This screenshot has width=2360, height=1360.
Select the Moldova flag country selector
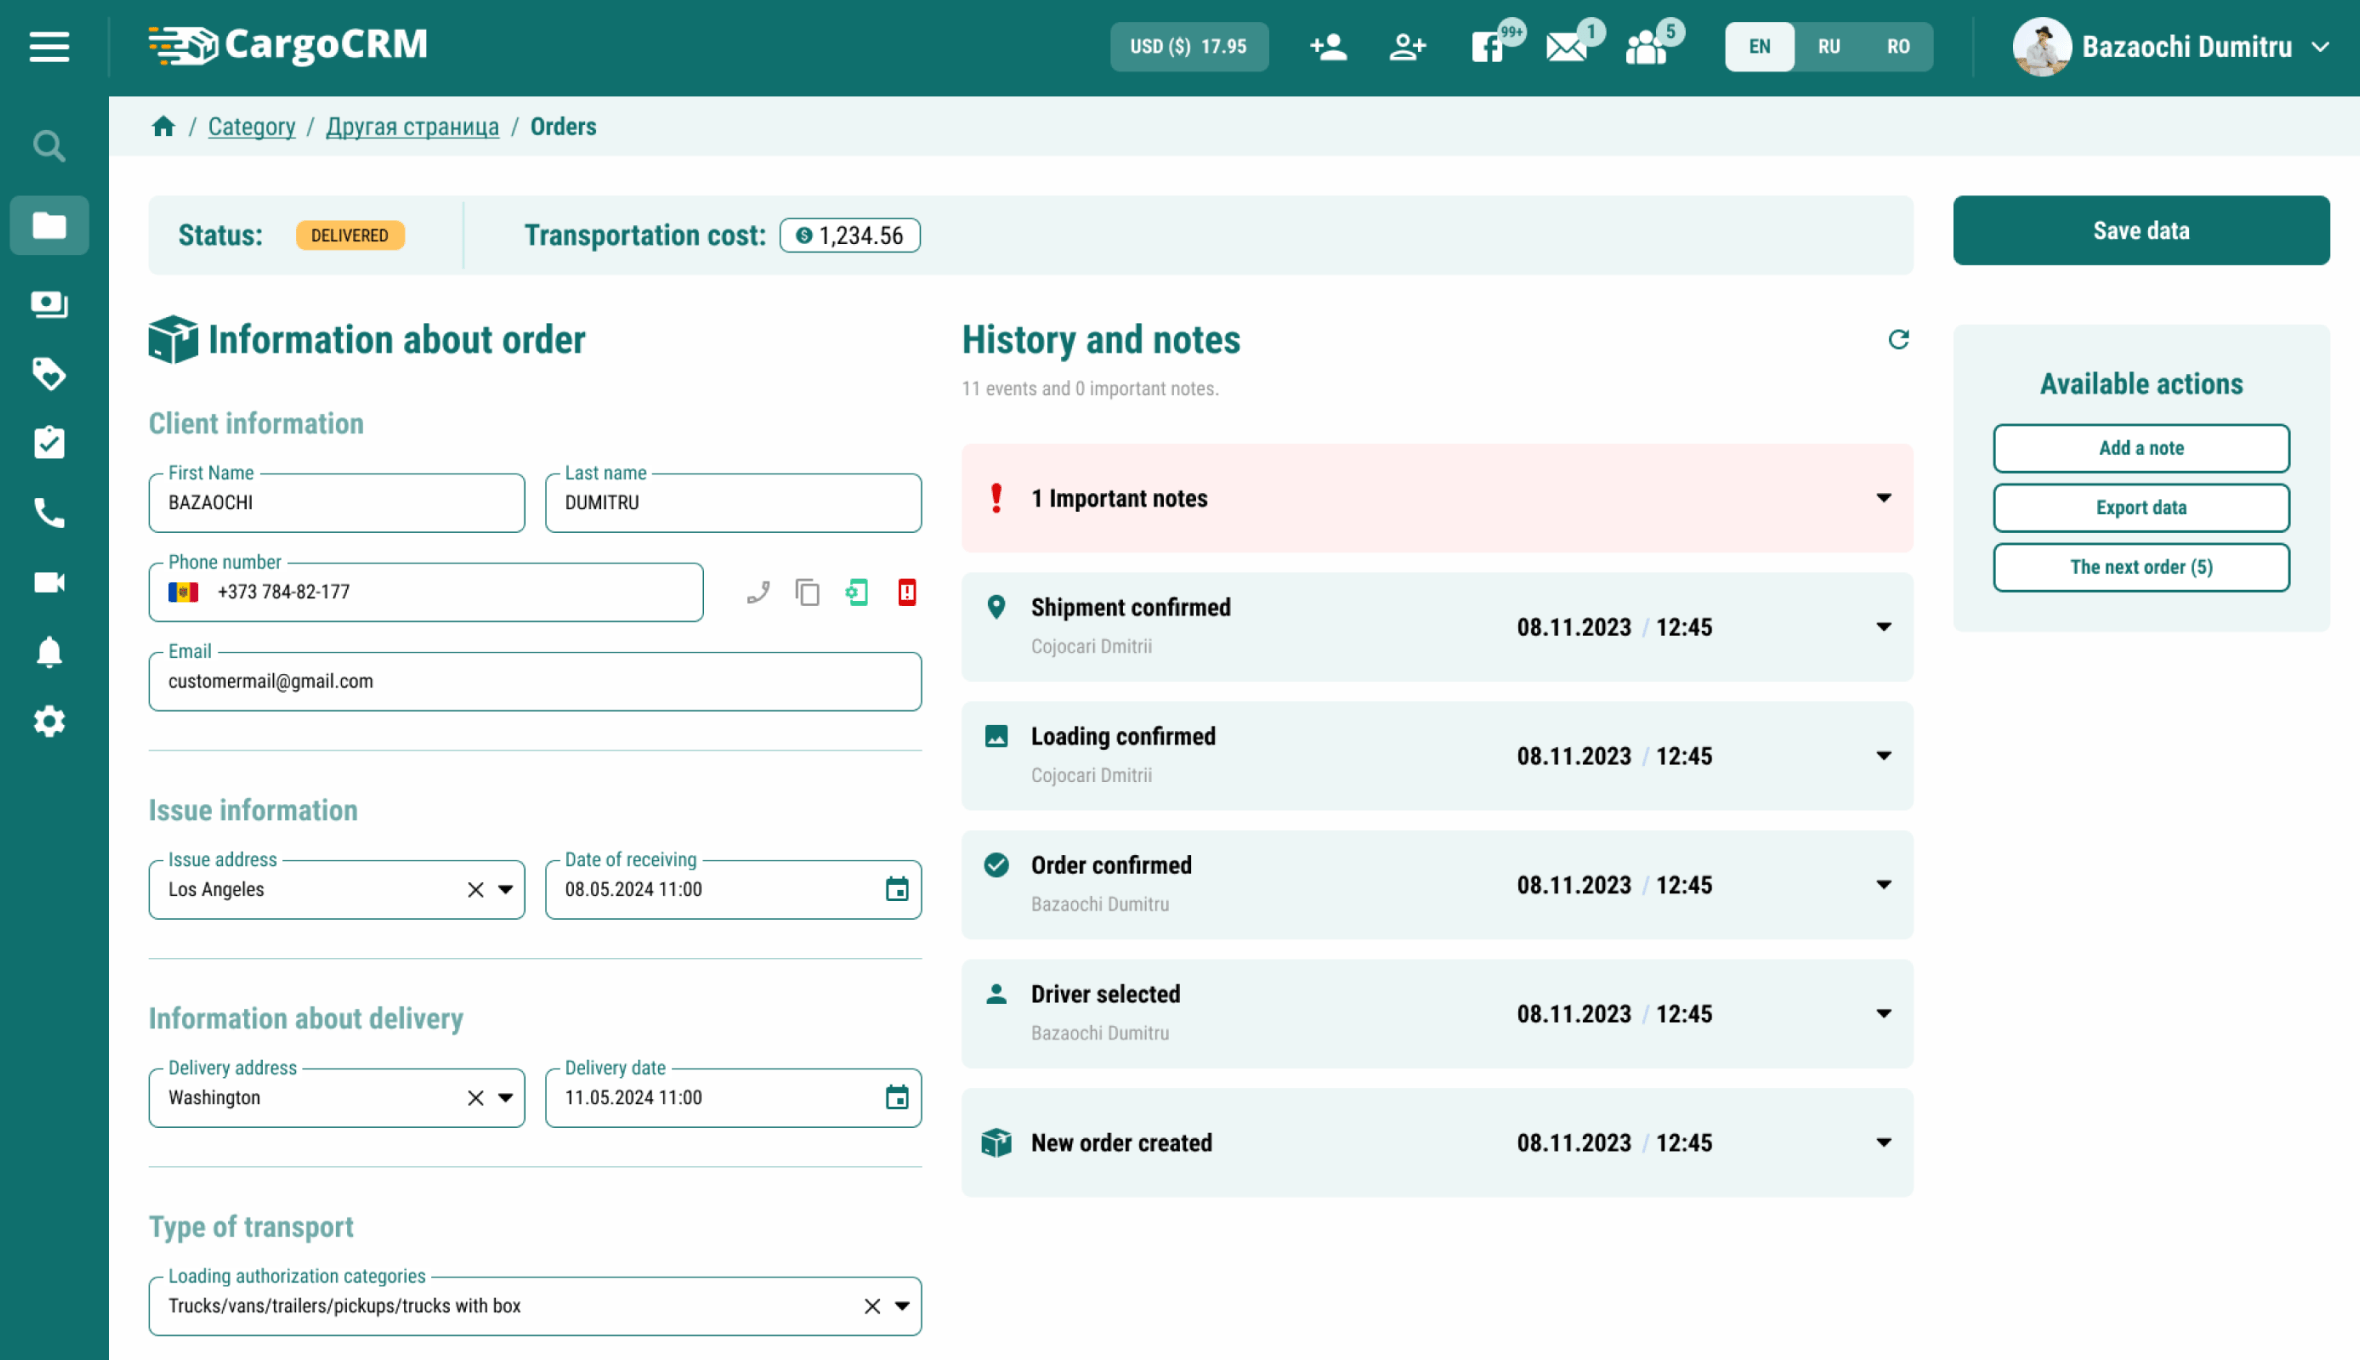coord(183,592)
